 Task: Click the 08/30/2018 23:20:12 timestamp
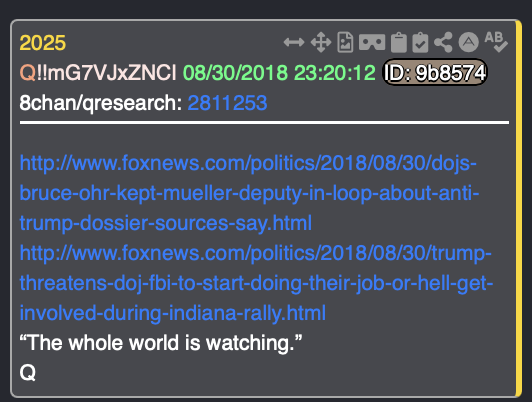[279, 73]
